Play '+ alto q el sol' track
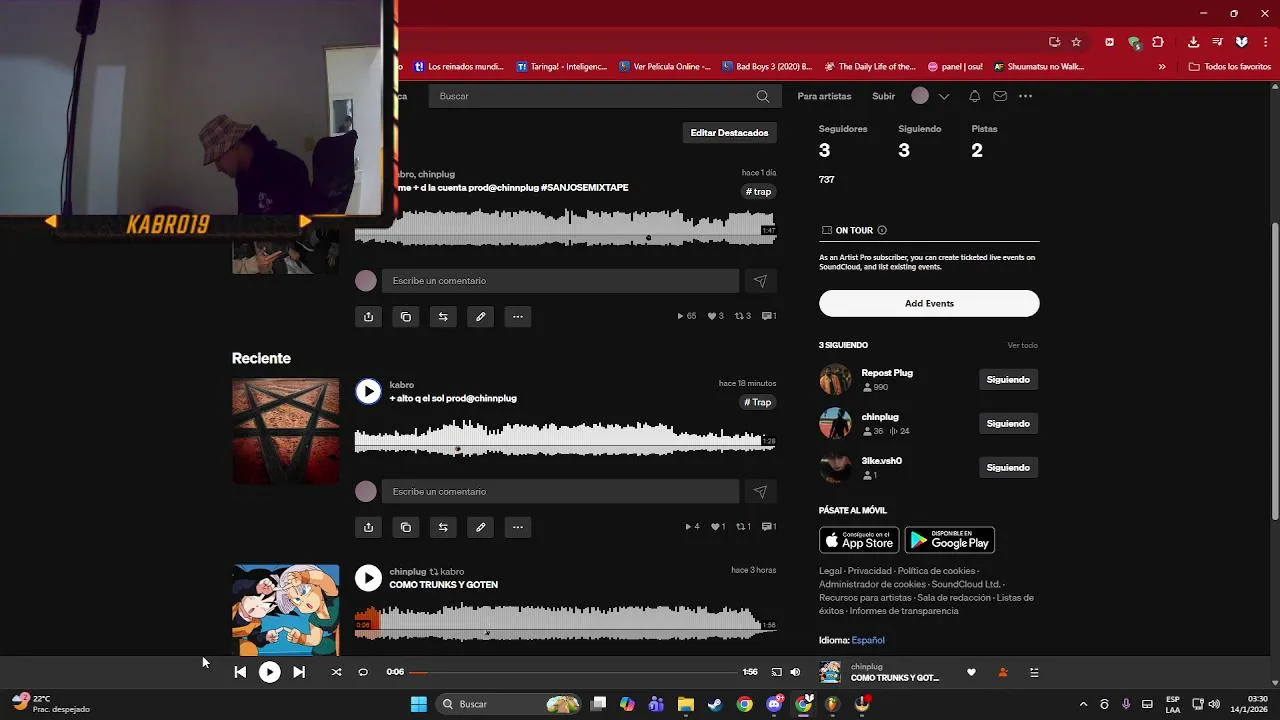Viewport: 1280px width, 720px height. click(x=368, y=391)
